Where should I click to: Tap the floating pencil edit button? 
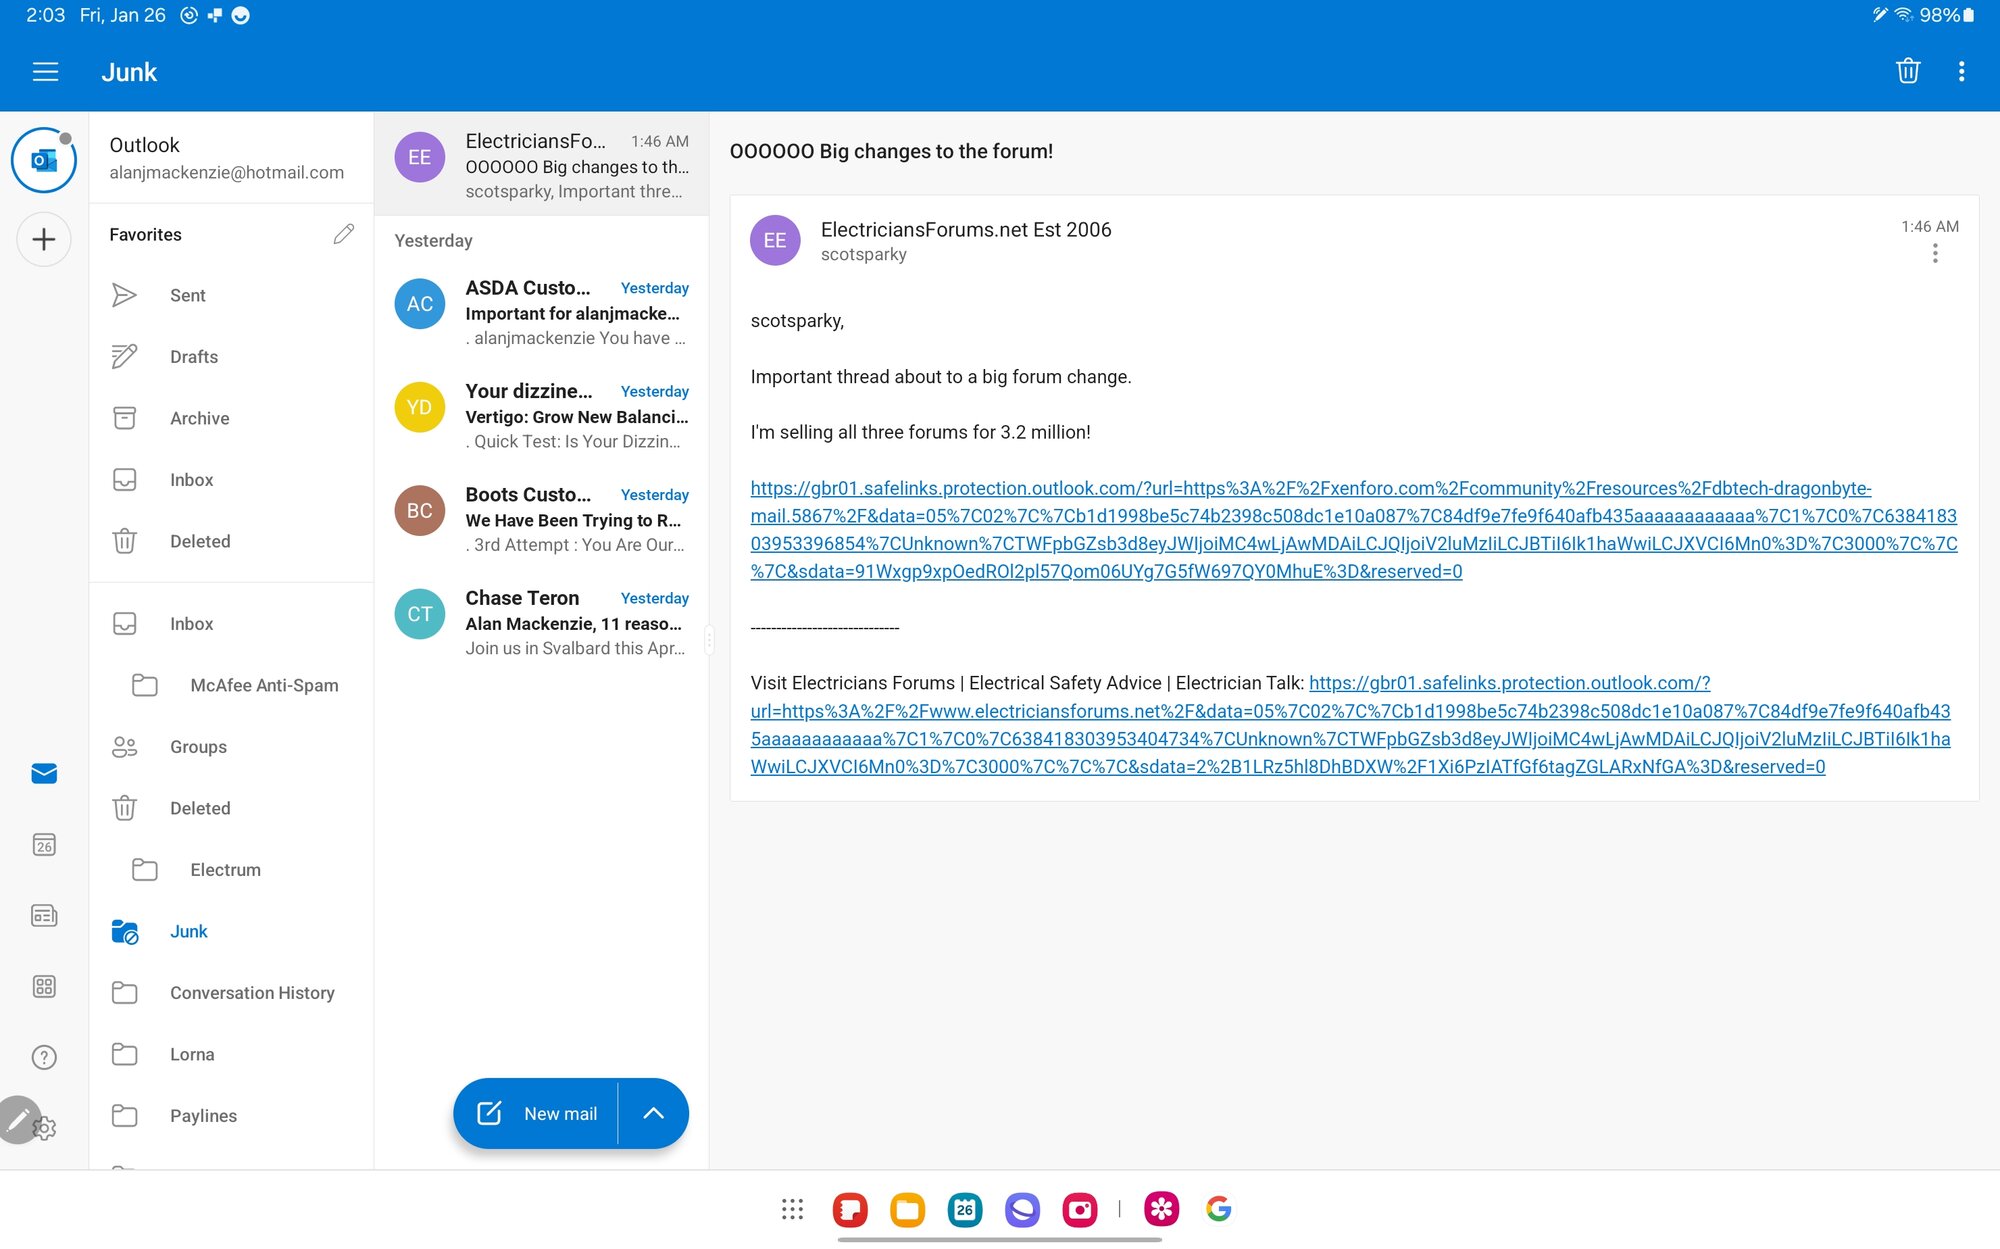18,1120
